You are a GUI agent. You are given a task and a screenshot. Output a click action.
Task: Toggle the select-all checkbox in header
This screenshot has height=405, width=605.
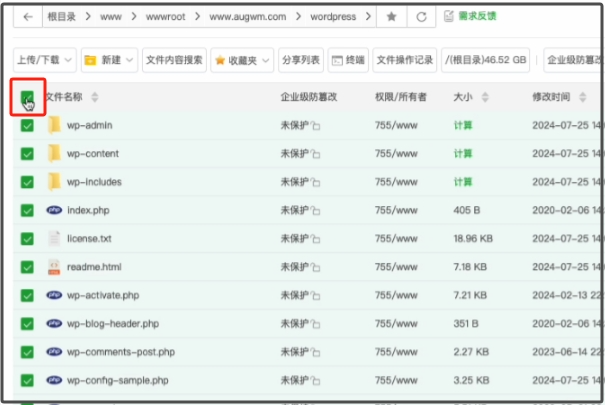(27, 97)
